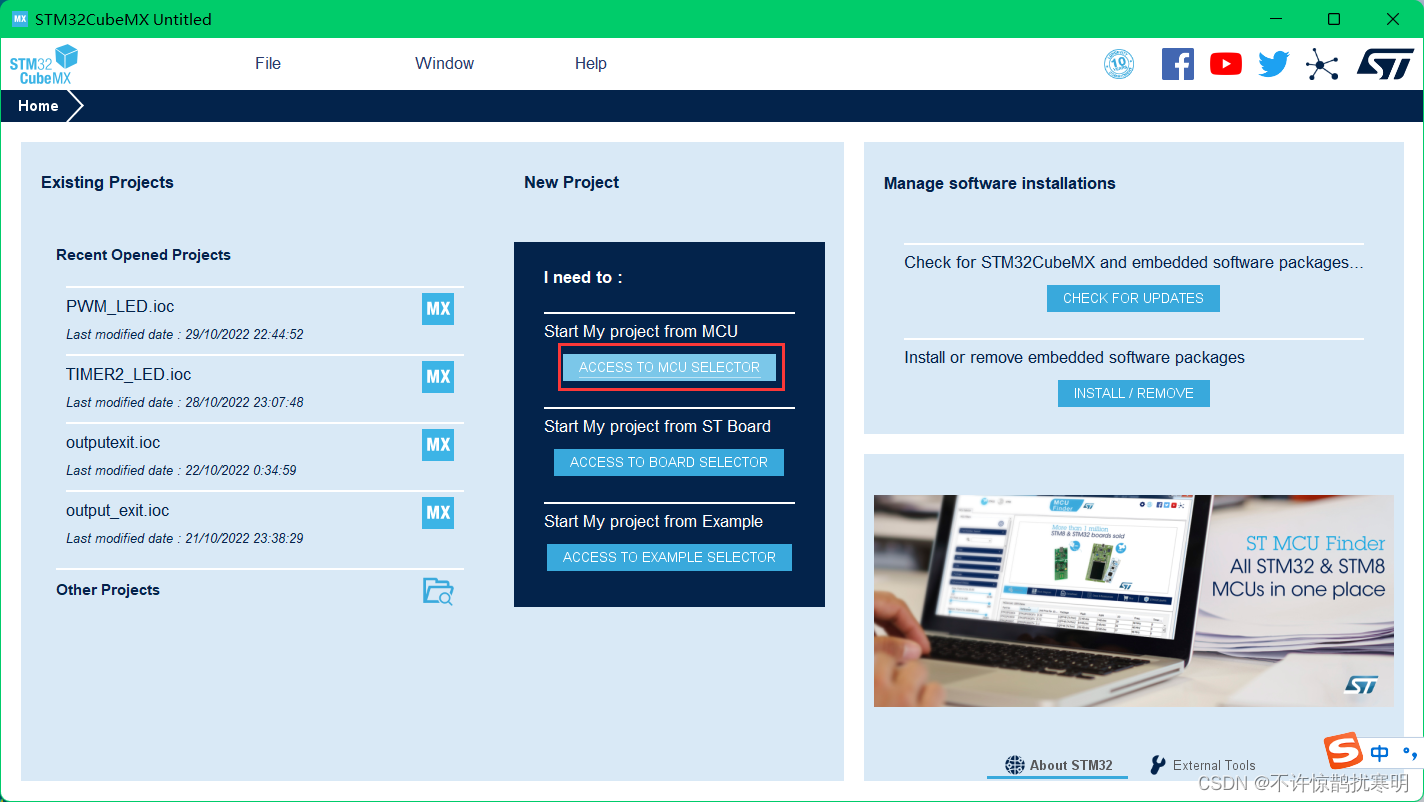The width and height of the screenshot is (1424, 802).
Task: Go to the Home breadcrumb
Action: (x=38, y=106)
